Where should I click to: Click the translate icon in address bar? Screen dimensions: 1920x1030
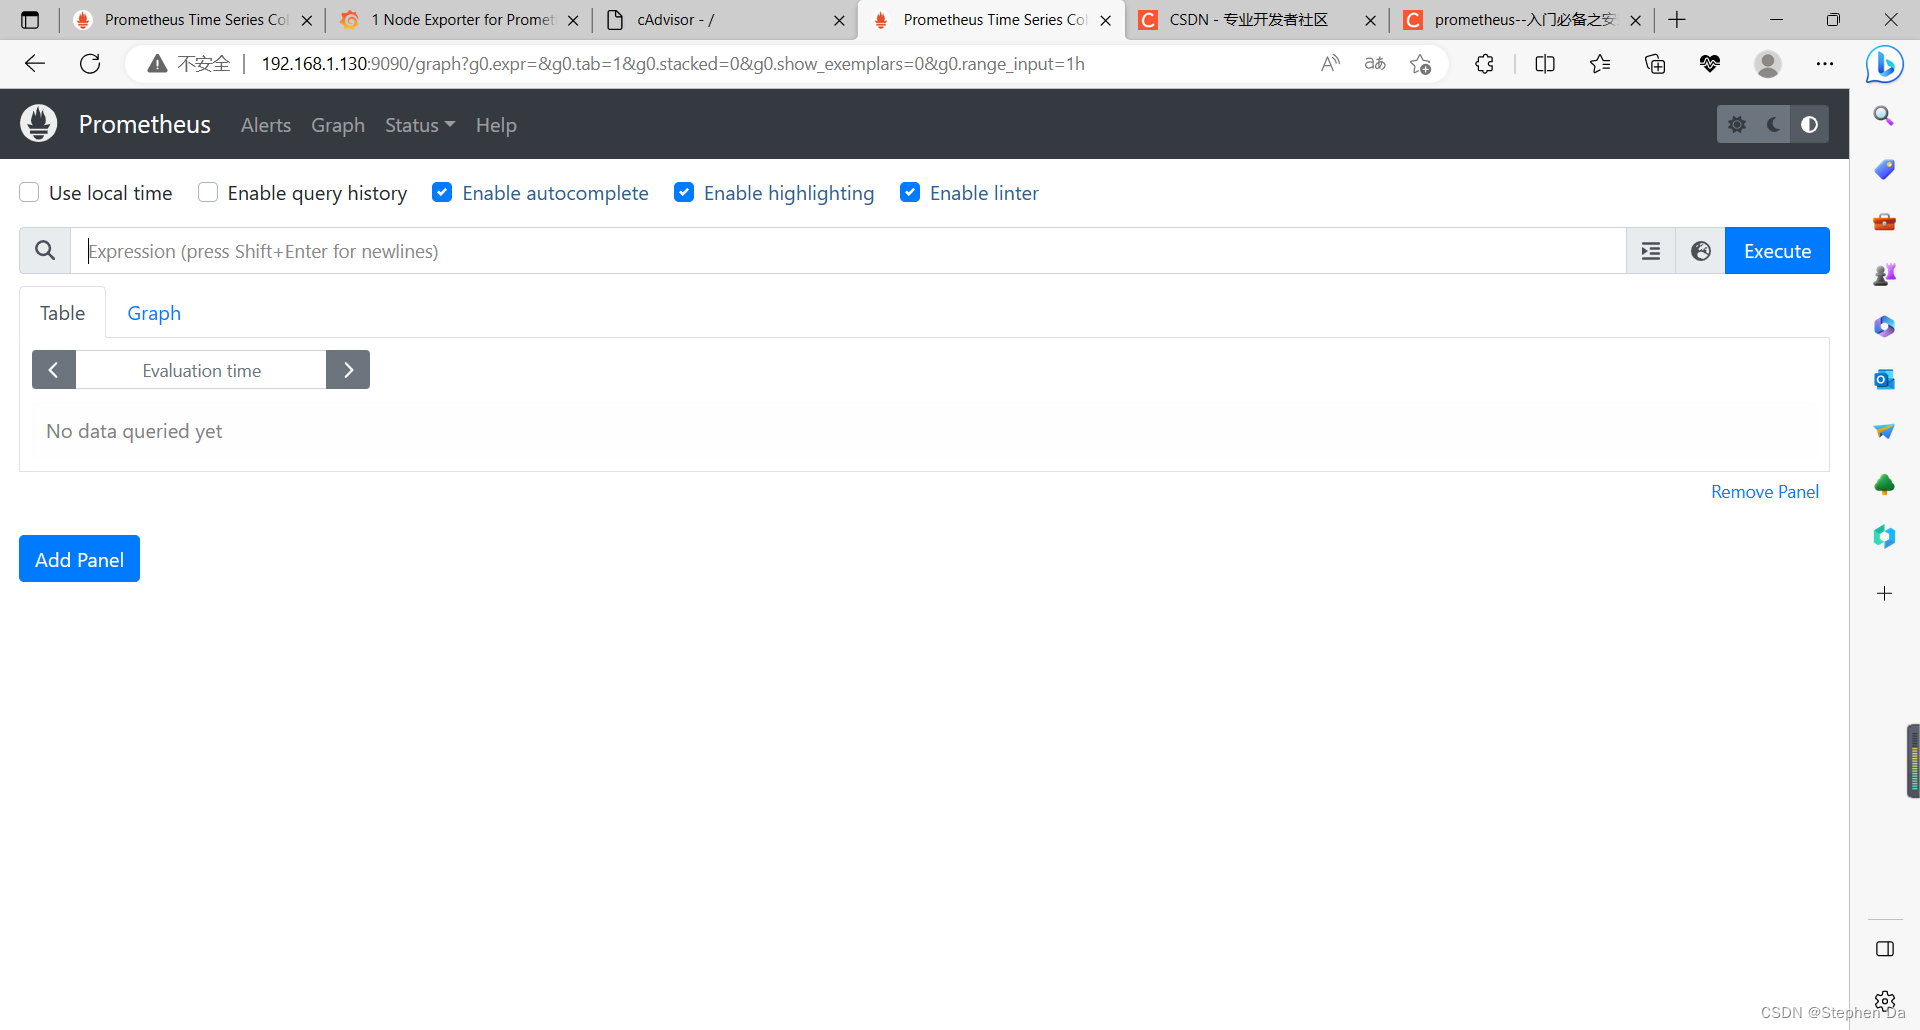coord(1375,64)
